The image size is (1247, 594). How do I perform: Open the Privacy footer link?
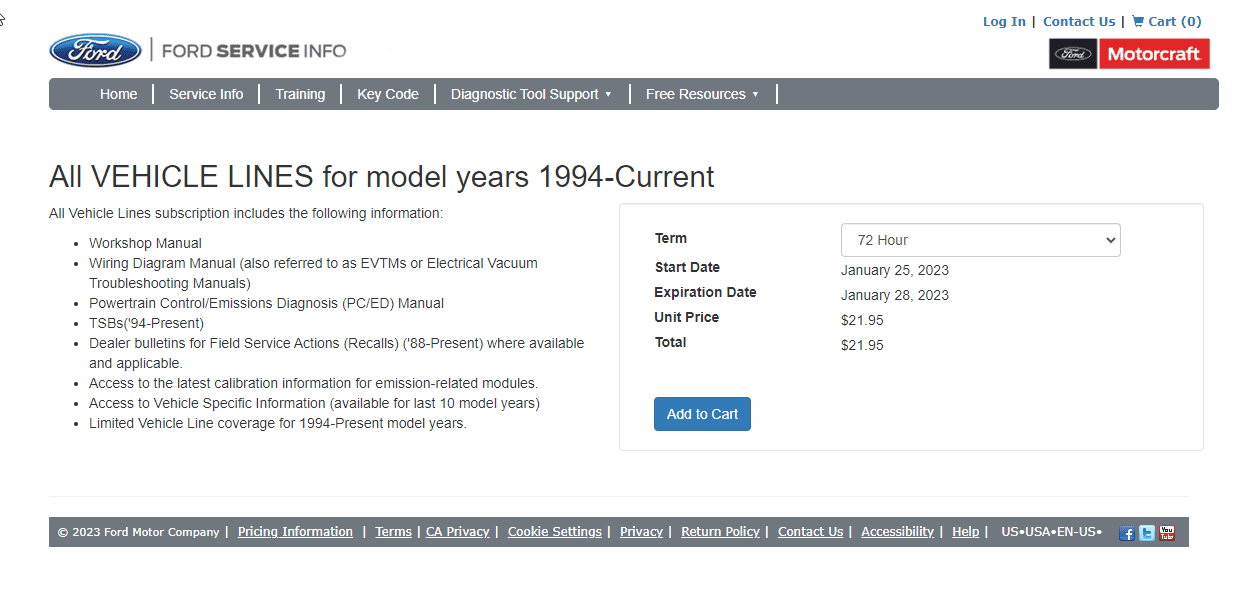coord(641,532)
